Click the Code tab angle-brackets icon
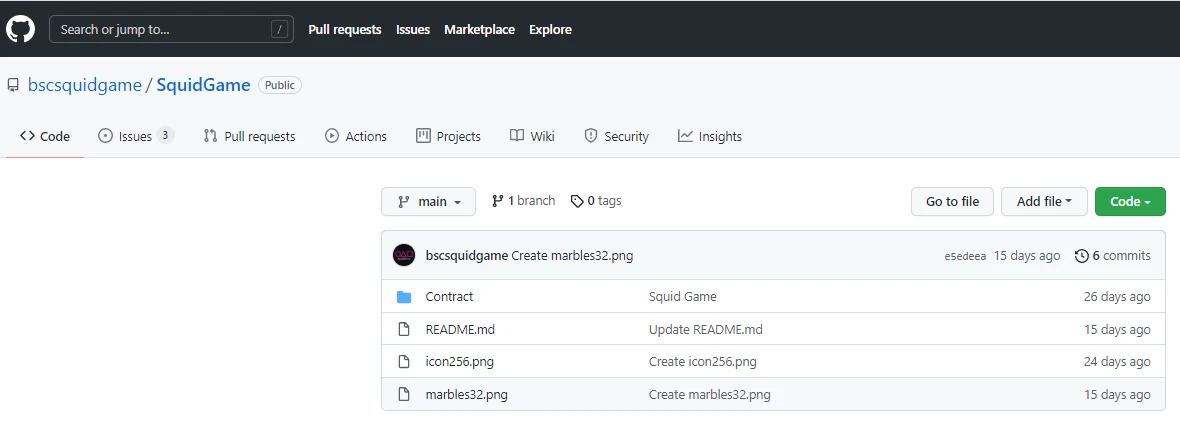 (x=27, y=136)
